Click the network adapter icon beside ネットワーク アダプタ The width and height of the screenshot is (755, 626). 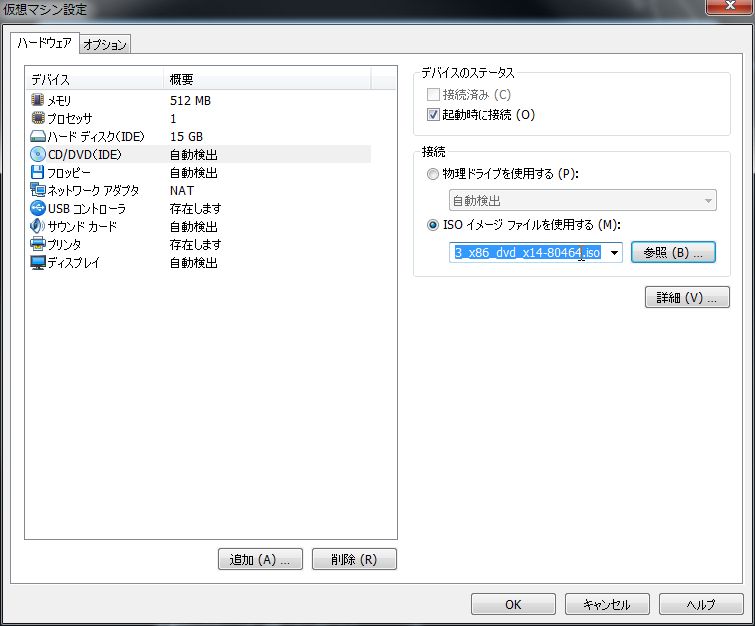click(38, 190)
